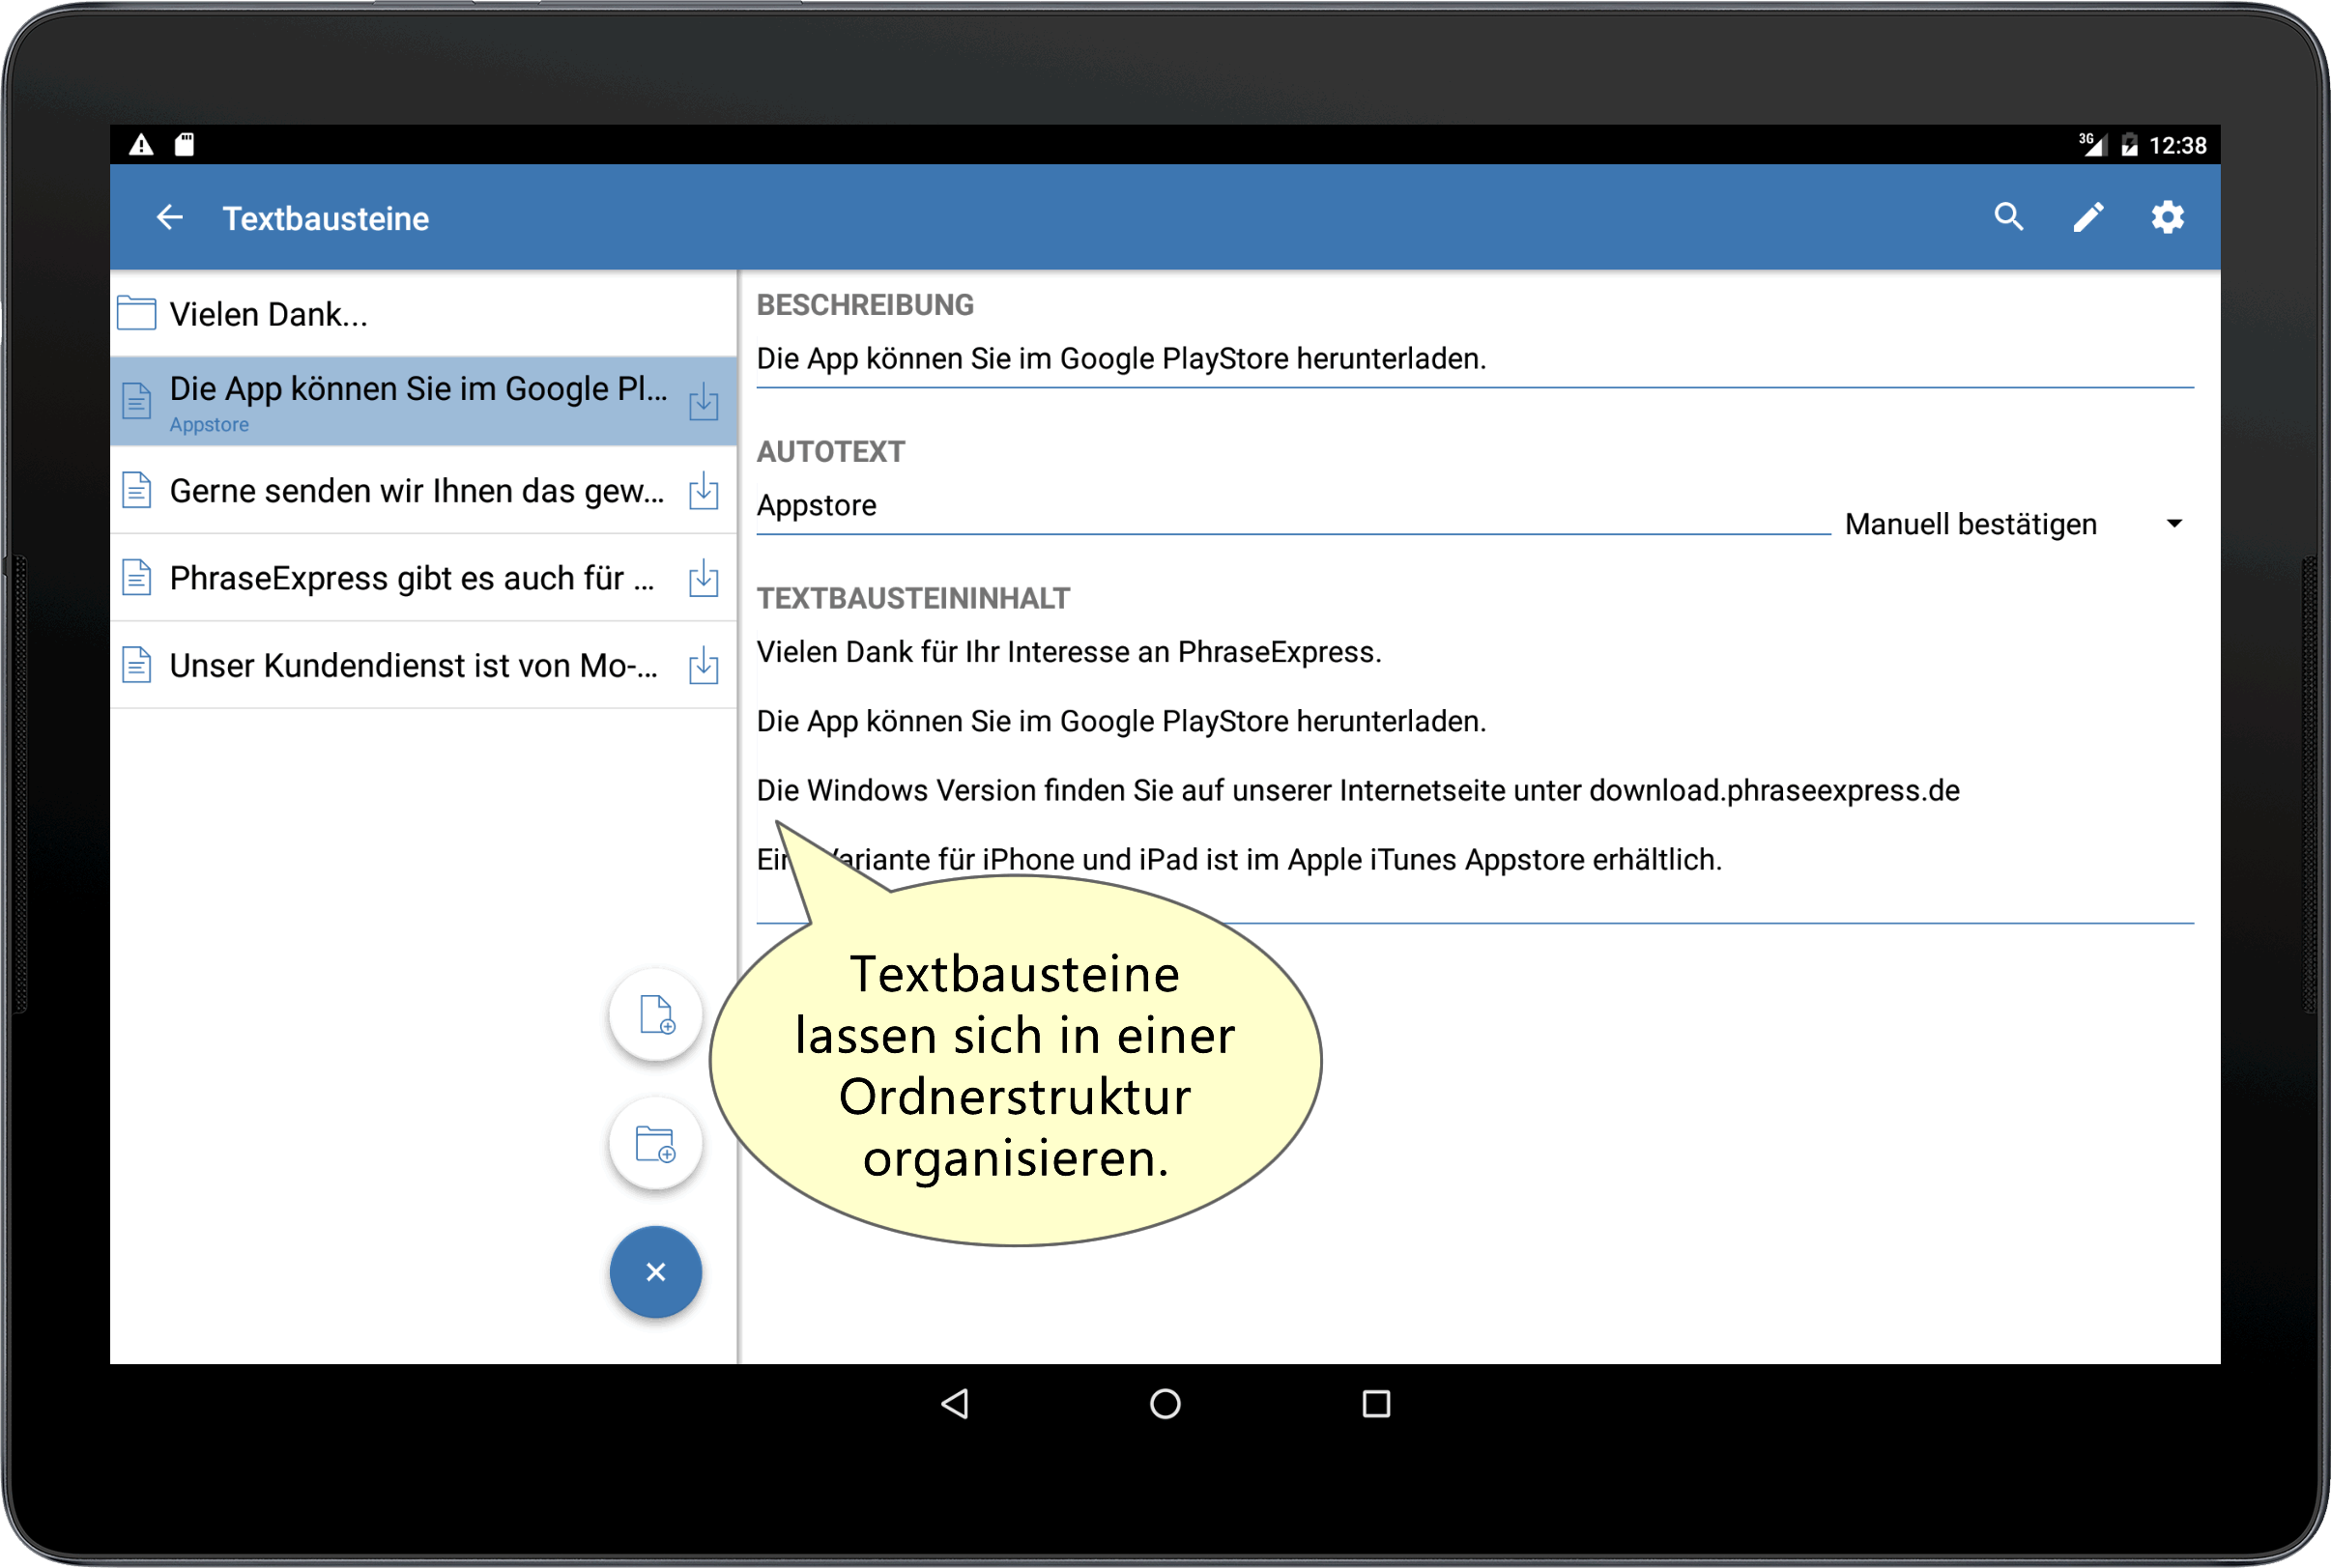Image resolution: width=2331 pixels, height=1568 pixels.
Task: Tap the SD card icon in status bar
Action: pyautogui.click(x=184, y=145)
